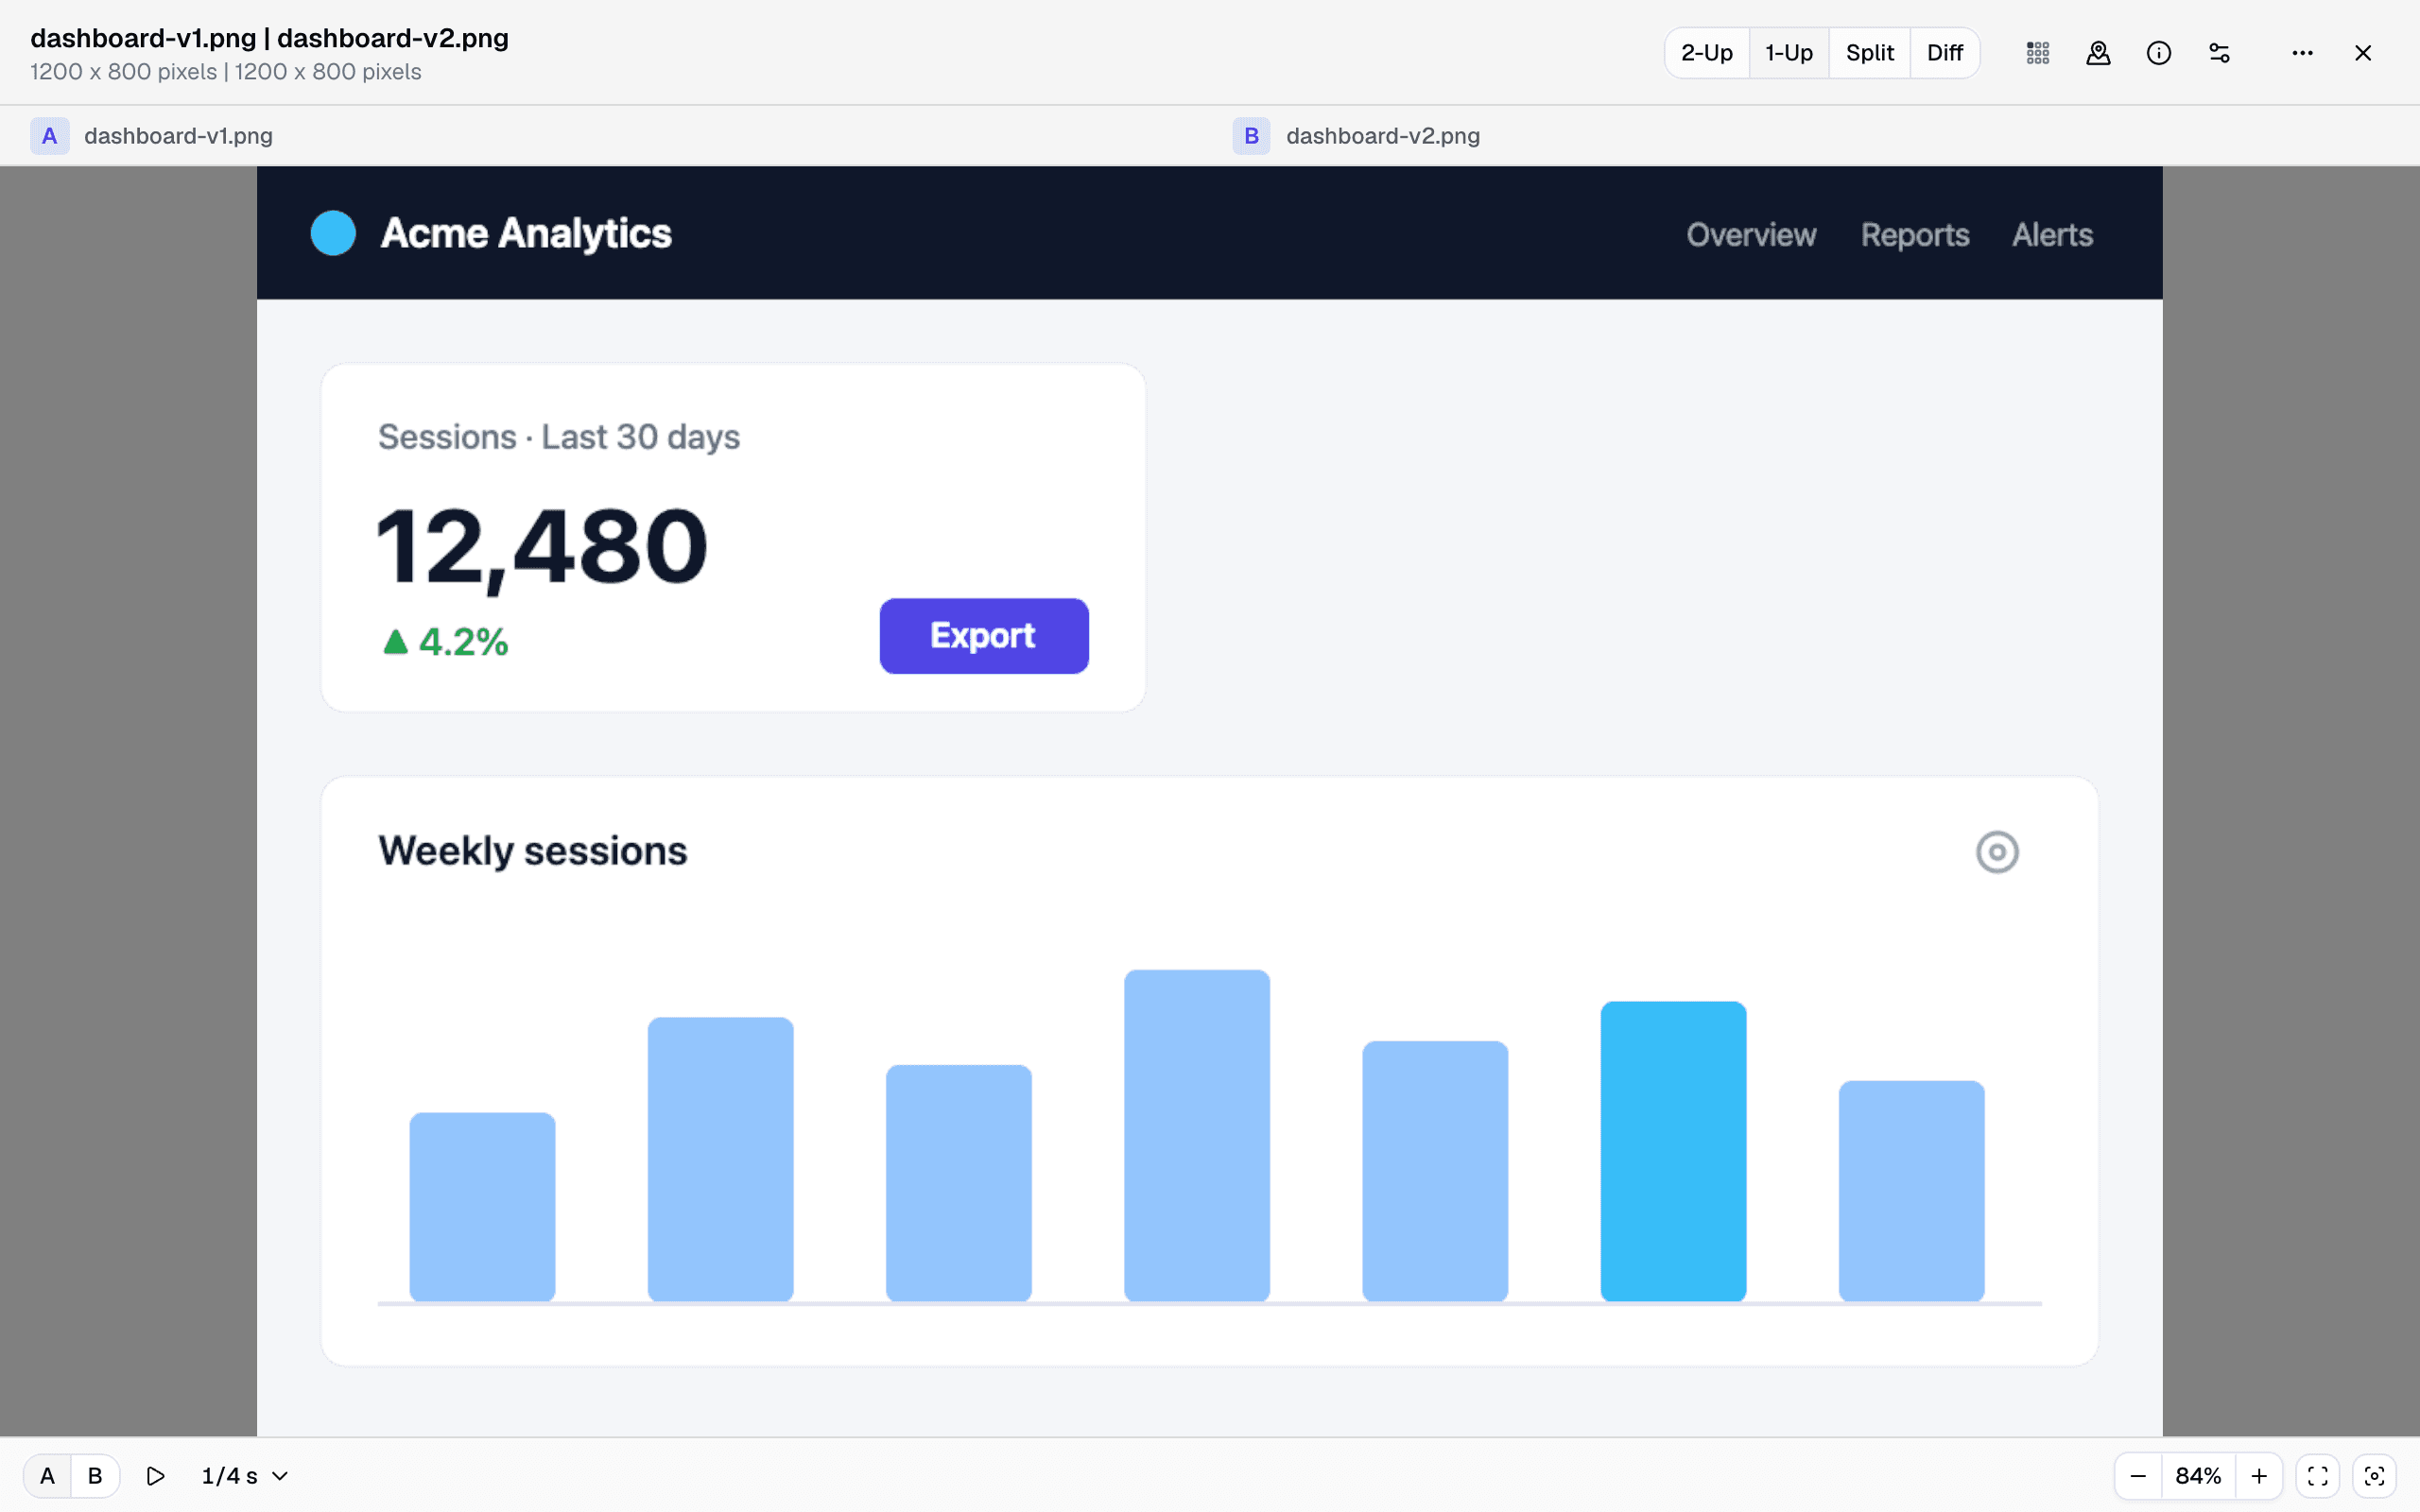Click the annotation stamp icon in toolbar
Image resolution: width=2420 pixels, height=1512 pixels.
[2098, 53]
